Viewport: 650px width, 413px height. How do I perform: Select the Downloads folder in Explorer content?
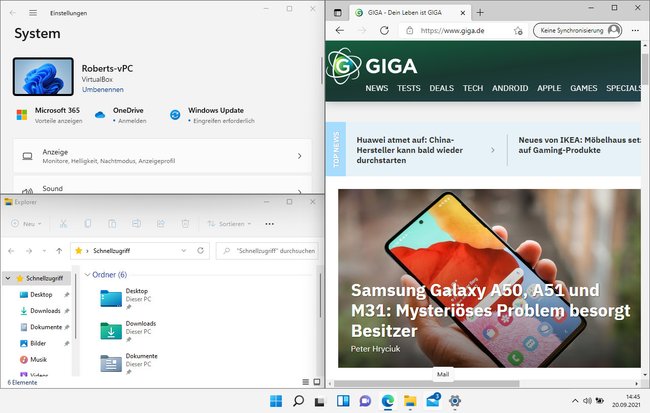click(129, 331)
